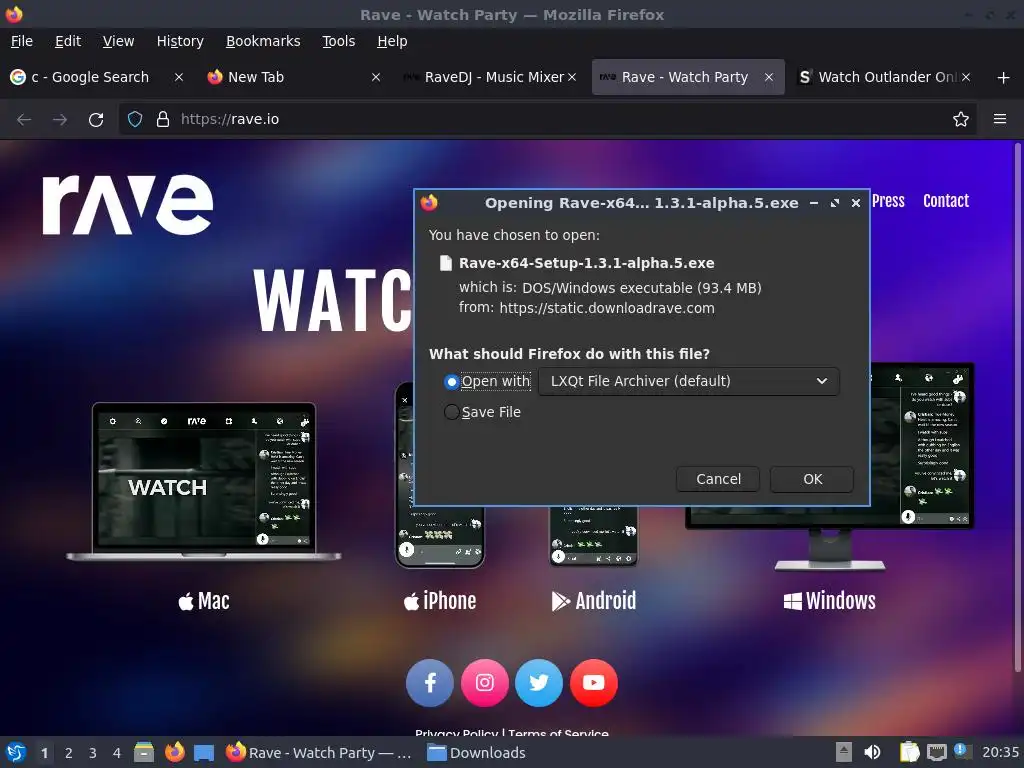Viewport: 1024px width, 768px height.
Task: Open Rave's Instagram page icon
Action: click(x=484, y=683)
